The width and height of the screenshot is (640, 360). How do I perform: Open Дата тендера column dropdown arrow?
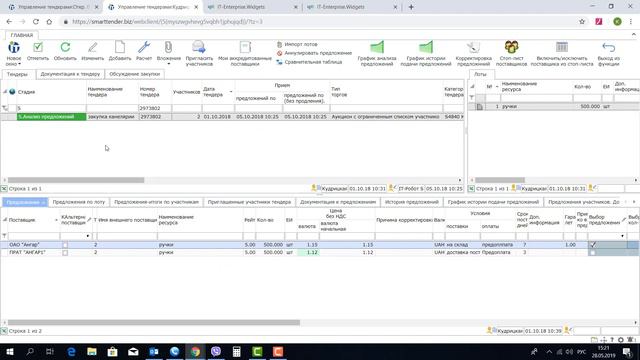231,92
